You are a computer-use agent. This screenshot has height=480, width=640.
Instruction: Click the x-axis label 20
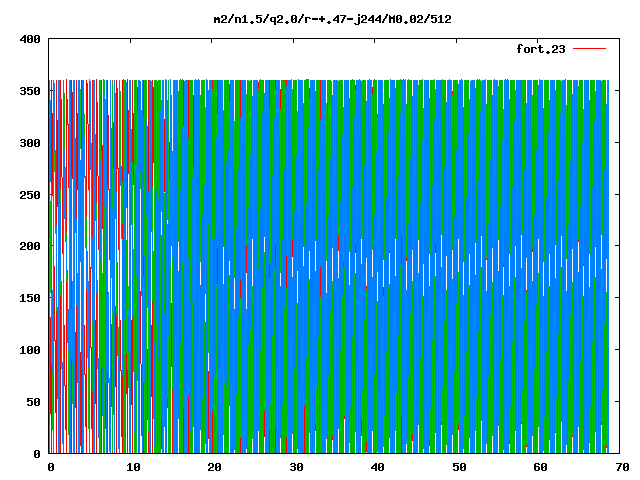click(x=215, y=467)
